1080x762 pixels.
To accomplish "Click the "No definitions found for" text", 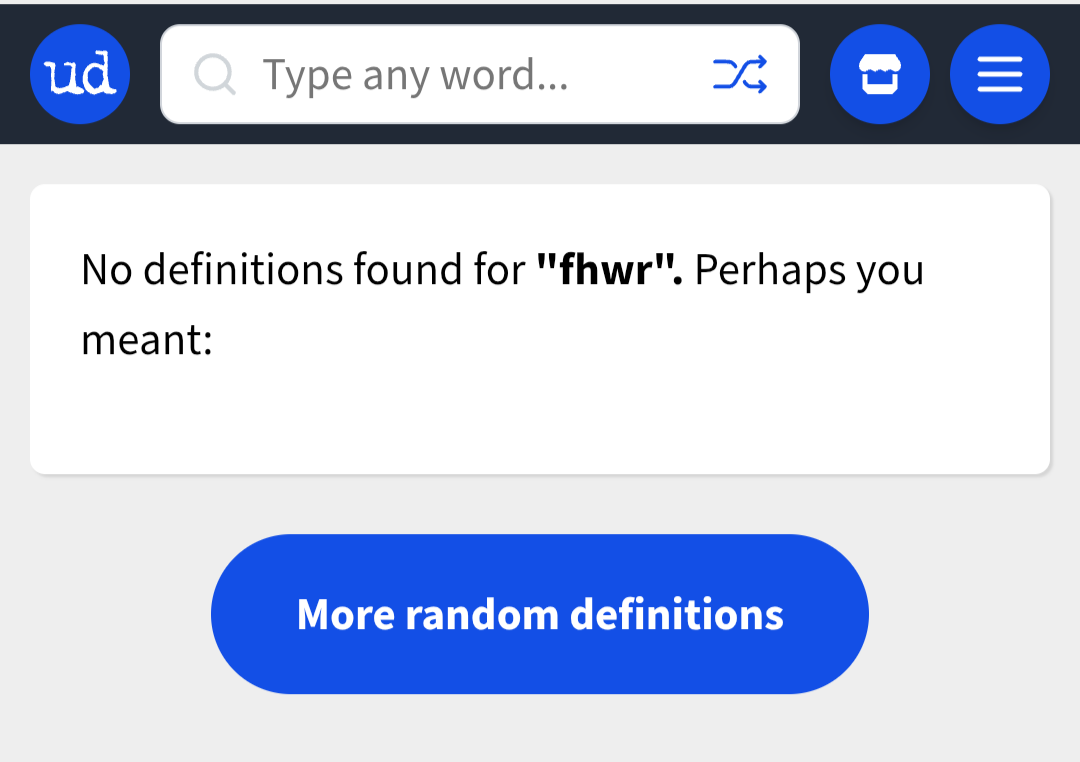I will (x=303, y=270).
